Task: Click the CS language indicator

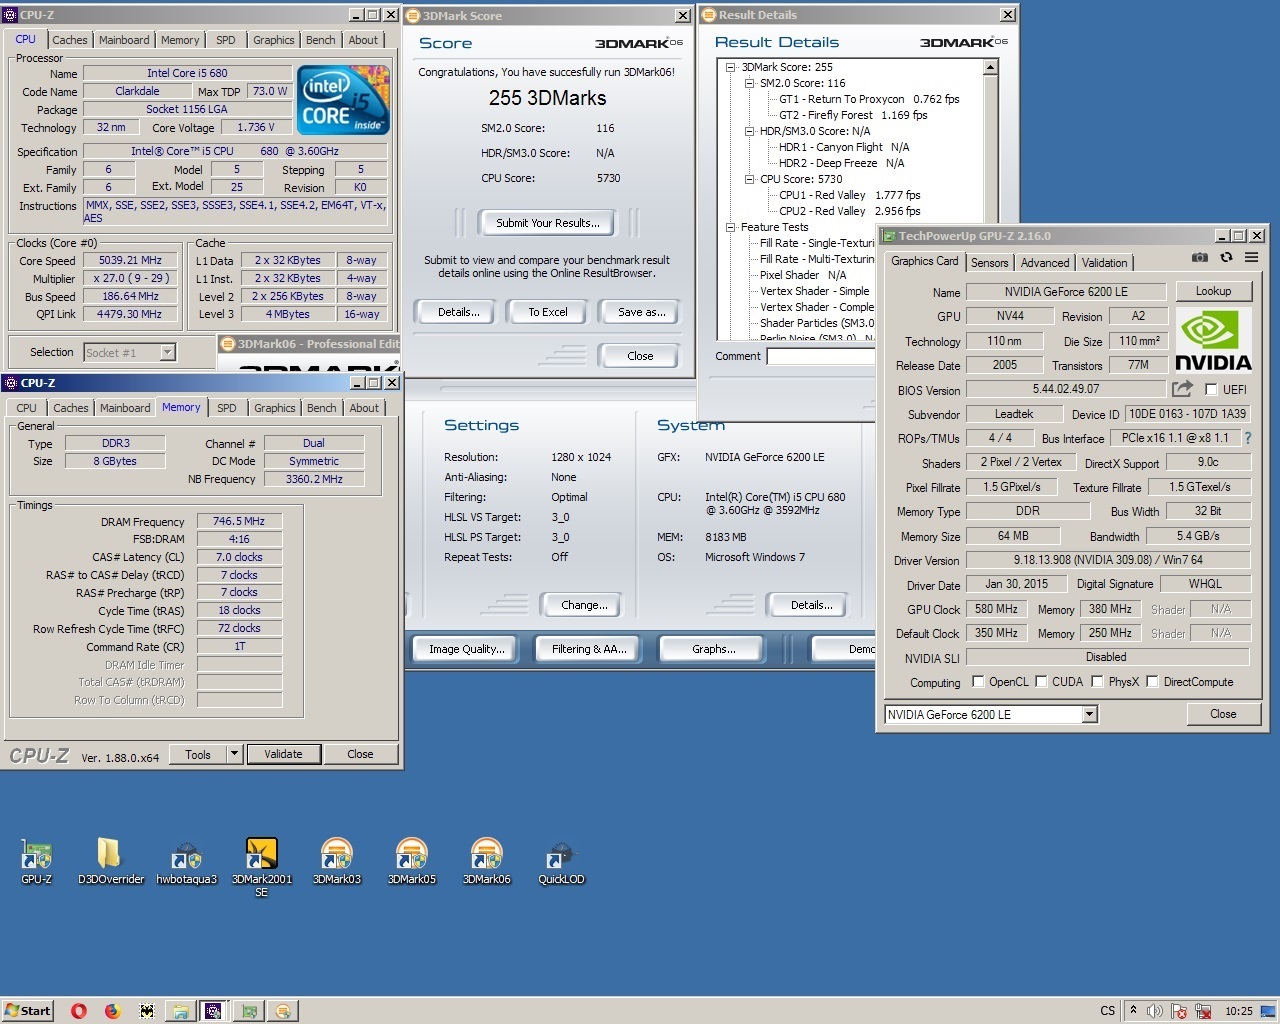Action: (1107, 1011)
